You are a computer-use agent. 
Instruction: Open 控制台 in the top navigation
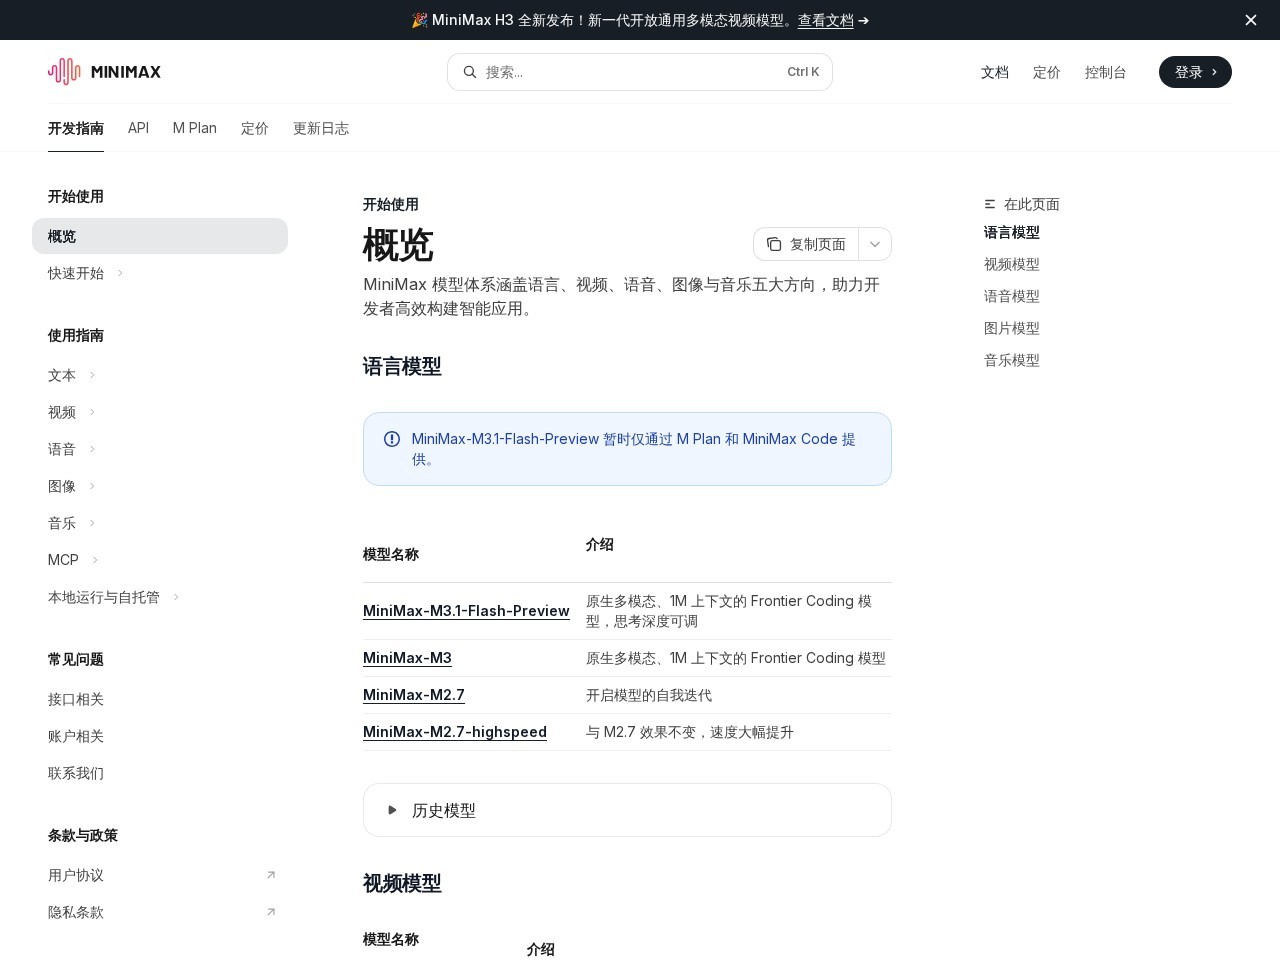click(1105, 72)
